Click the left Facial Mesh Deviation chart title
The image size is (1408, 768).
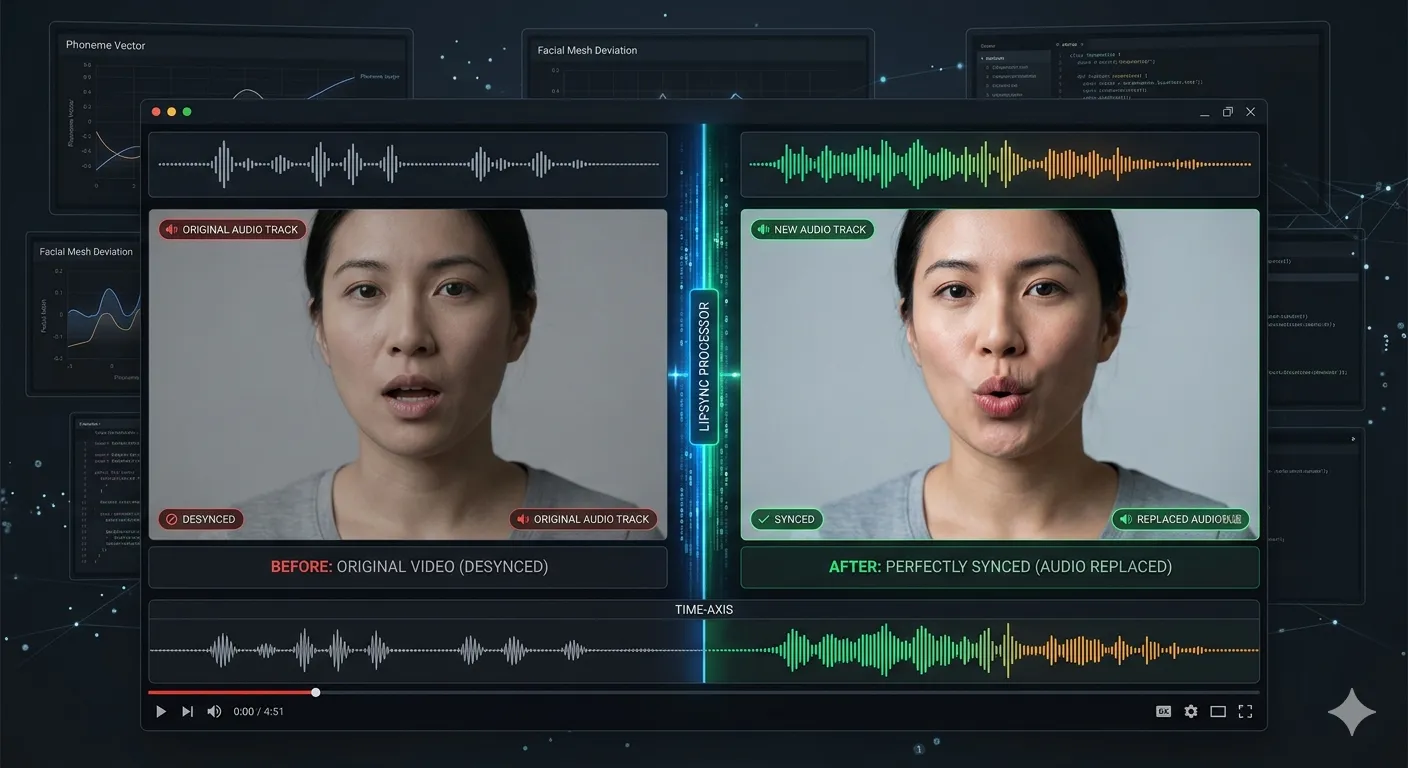86,252
